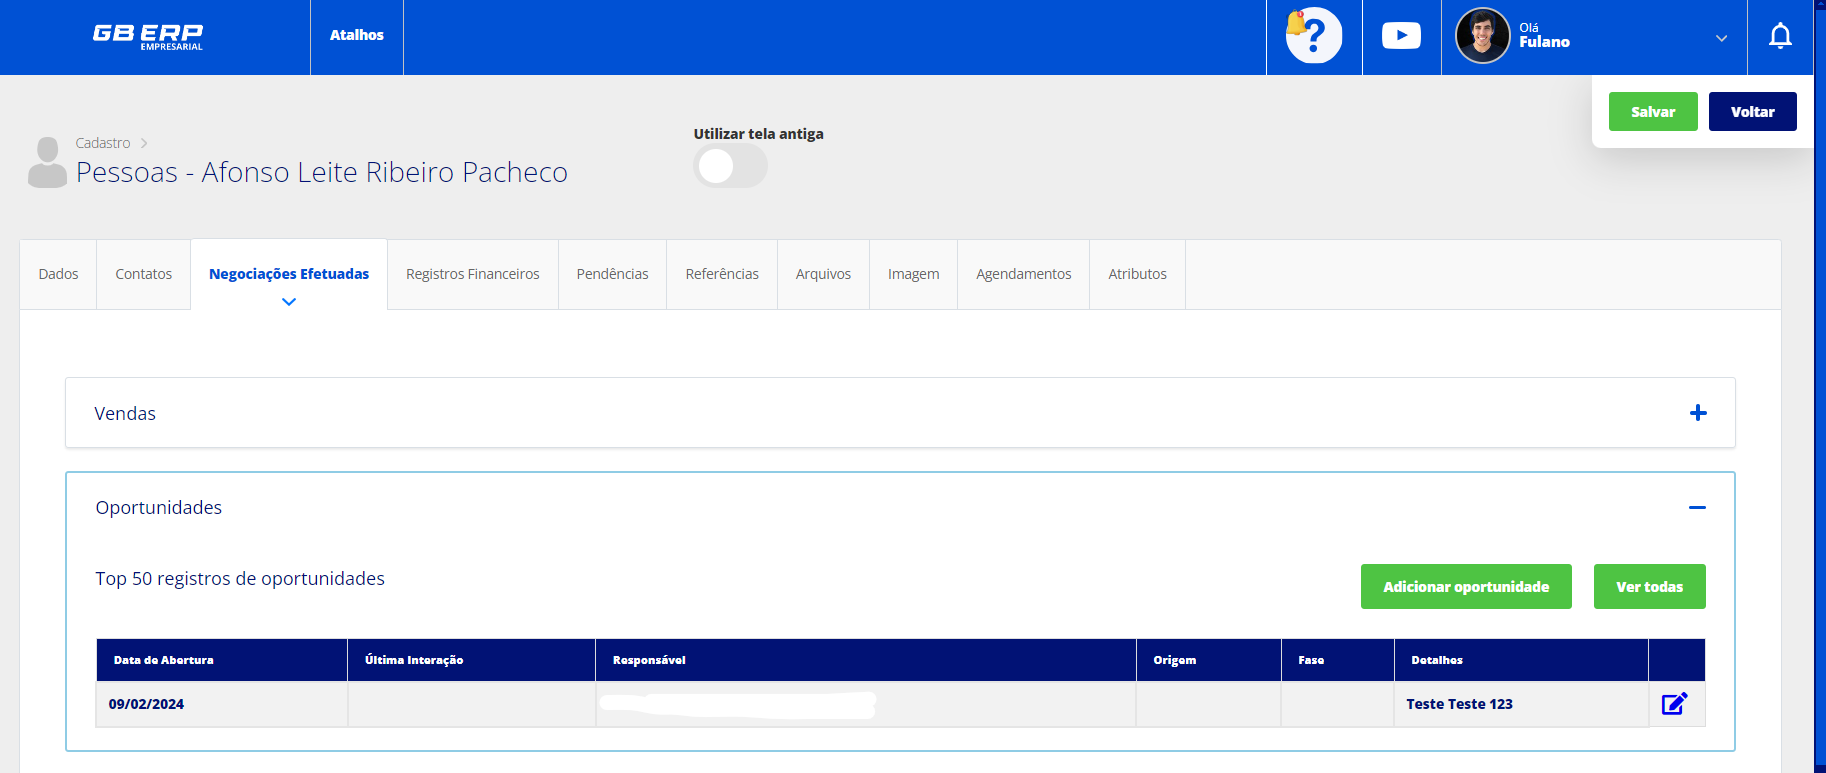
Task: Go to the Agendamentos tab
Action: tap(1023, 274)
